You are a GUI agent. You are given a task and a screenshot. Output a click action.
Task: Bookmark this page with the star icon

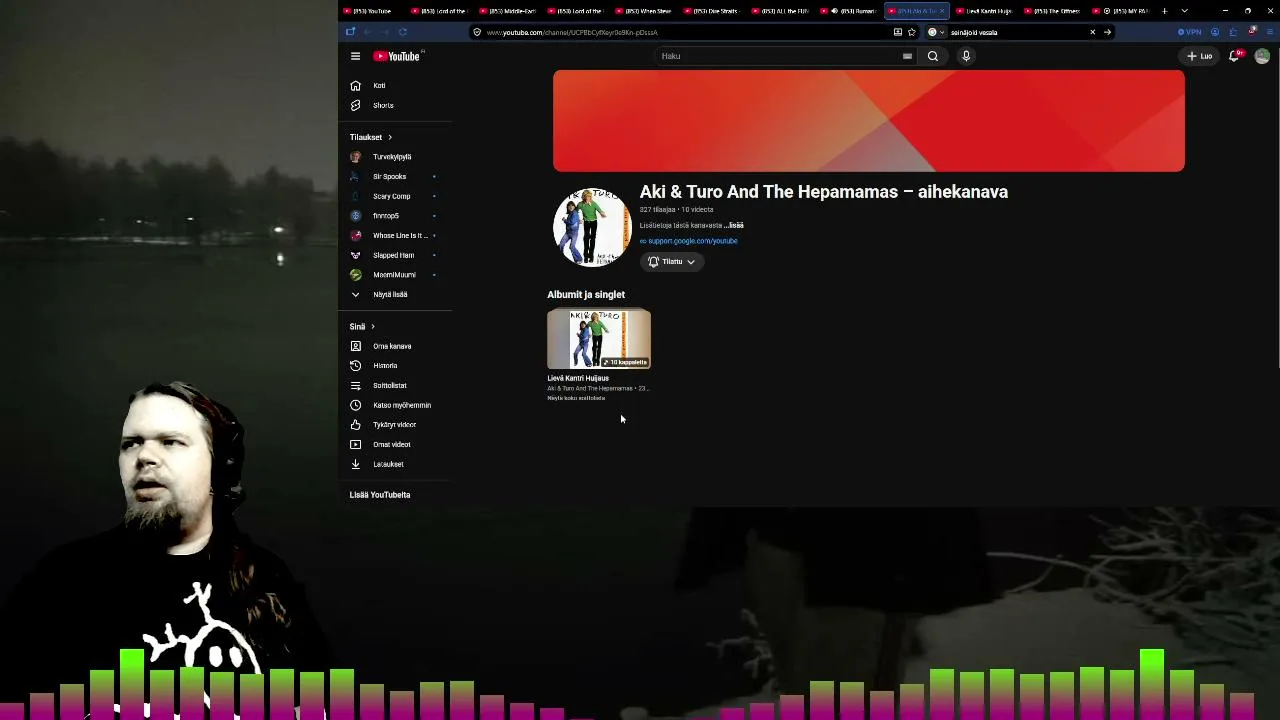[x=911, y=32]
